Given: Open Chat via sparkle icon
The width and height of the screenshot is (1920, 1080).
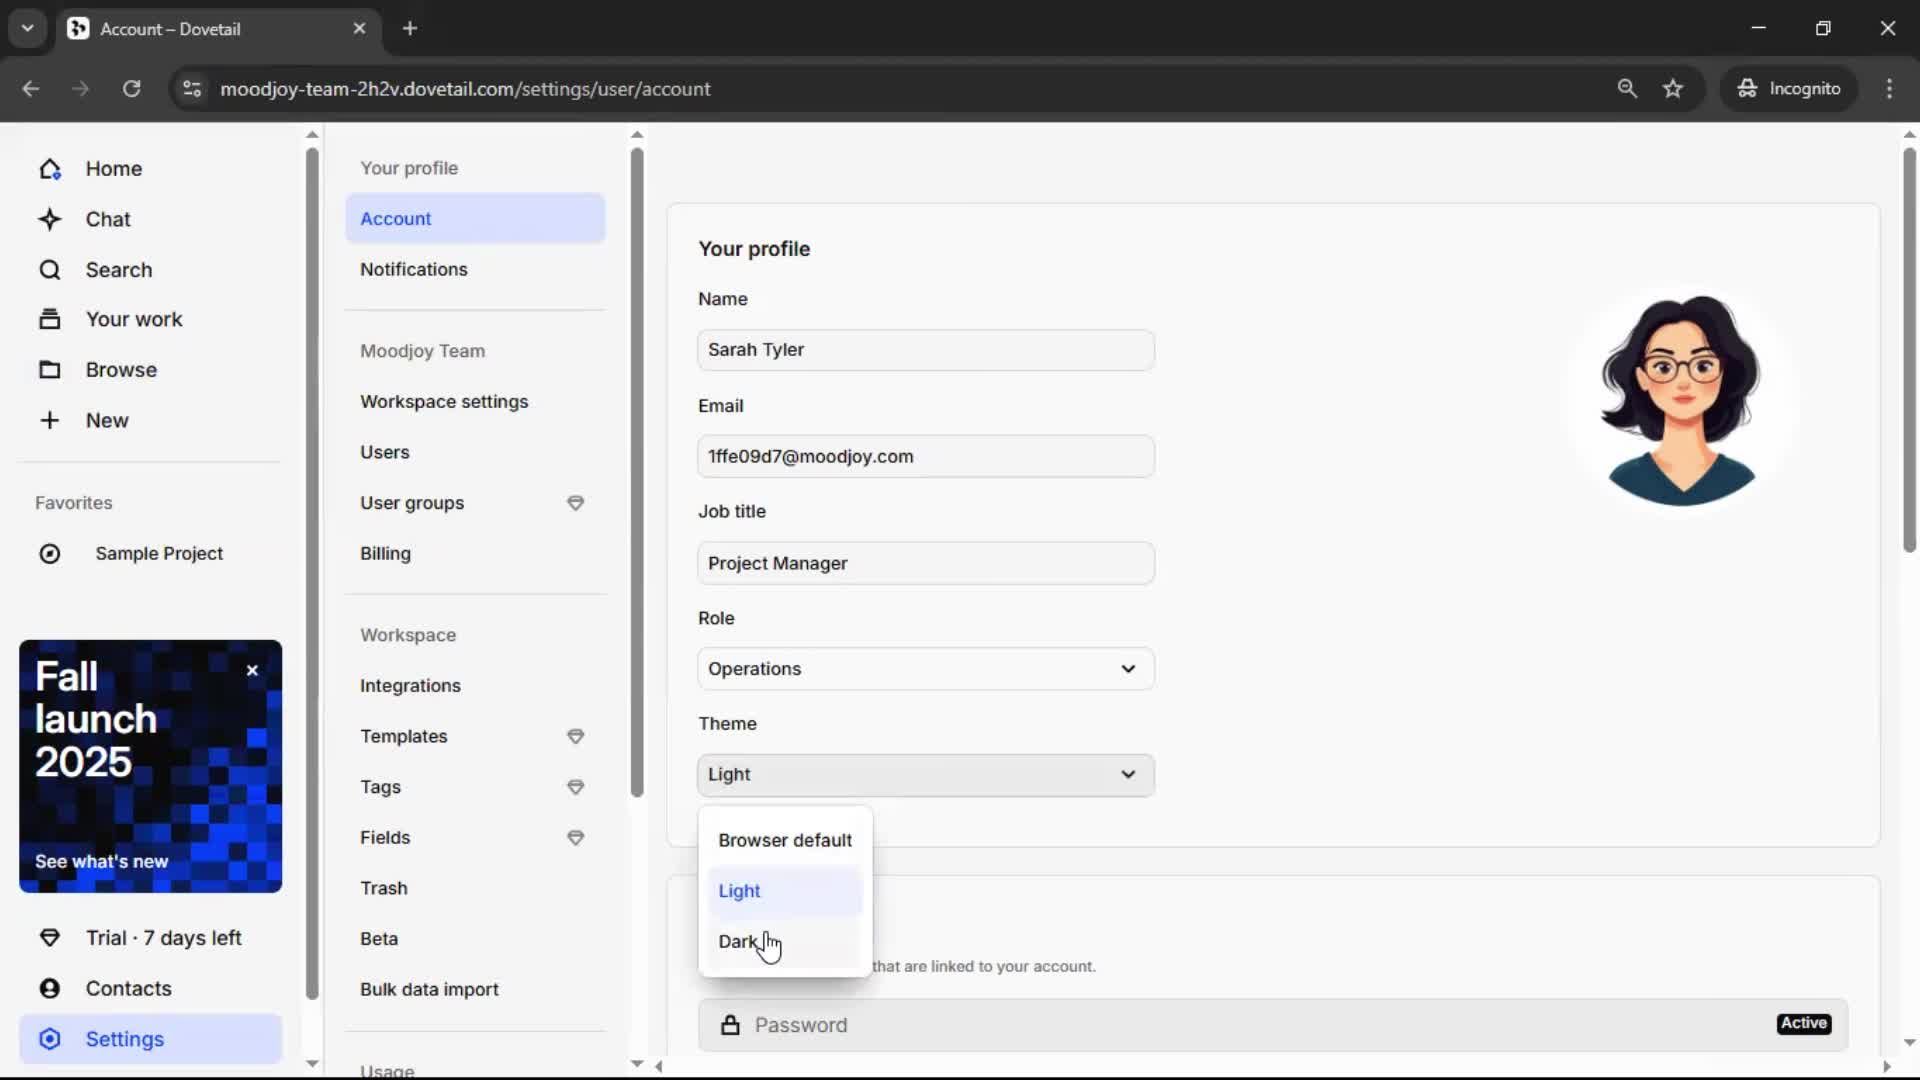Looking at the screenshot, I should [50, 219].
